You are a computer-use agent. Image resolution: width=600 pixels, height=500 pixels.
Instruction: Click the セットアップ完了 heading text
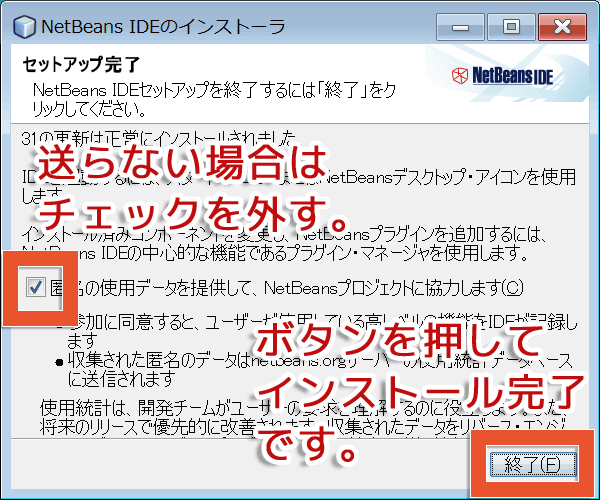(x=82, y=64)
